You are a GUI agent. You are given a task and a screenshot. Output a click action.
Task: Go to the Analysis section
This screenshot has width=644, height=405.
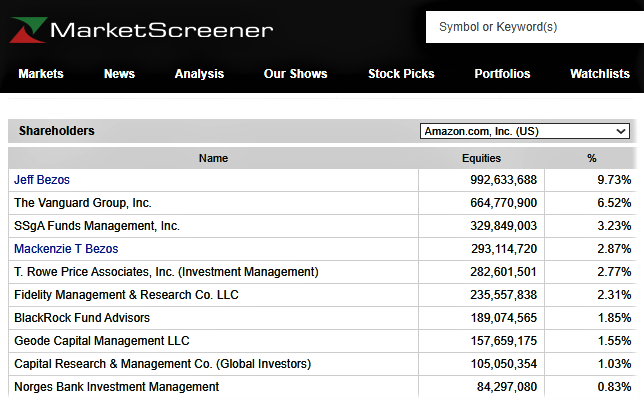coord(199,74)
